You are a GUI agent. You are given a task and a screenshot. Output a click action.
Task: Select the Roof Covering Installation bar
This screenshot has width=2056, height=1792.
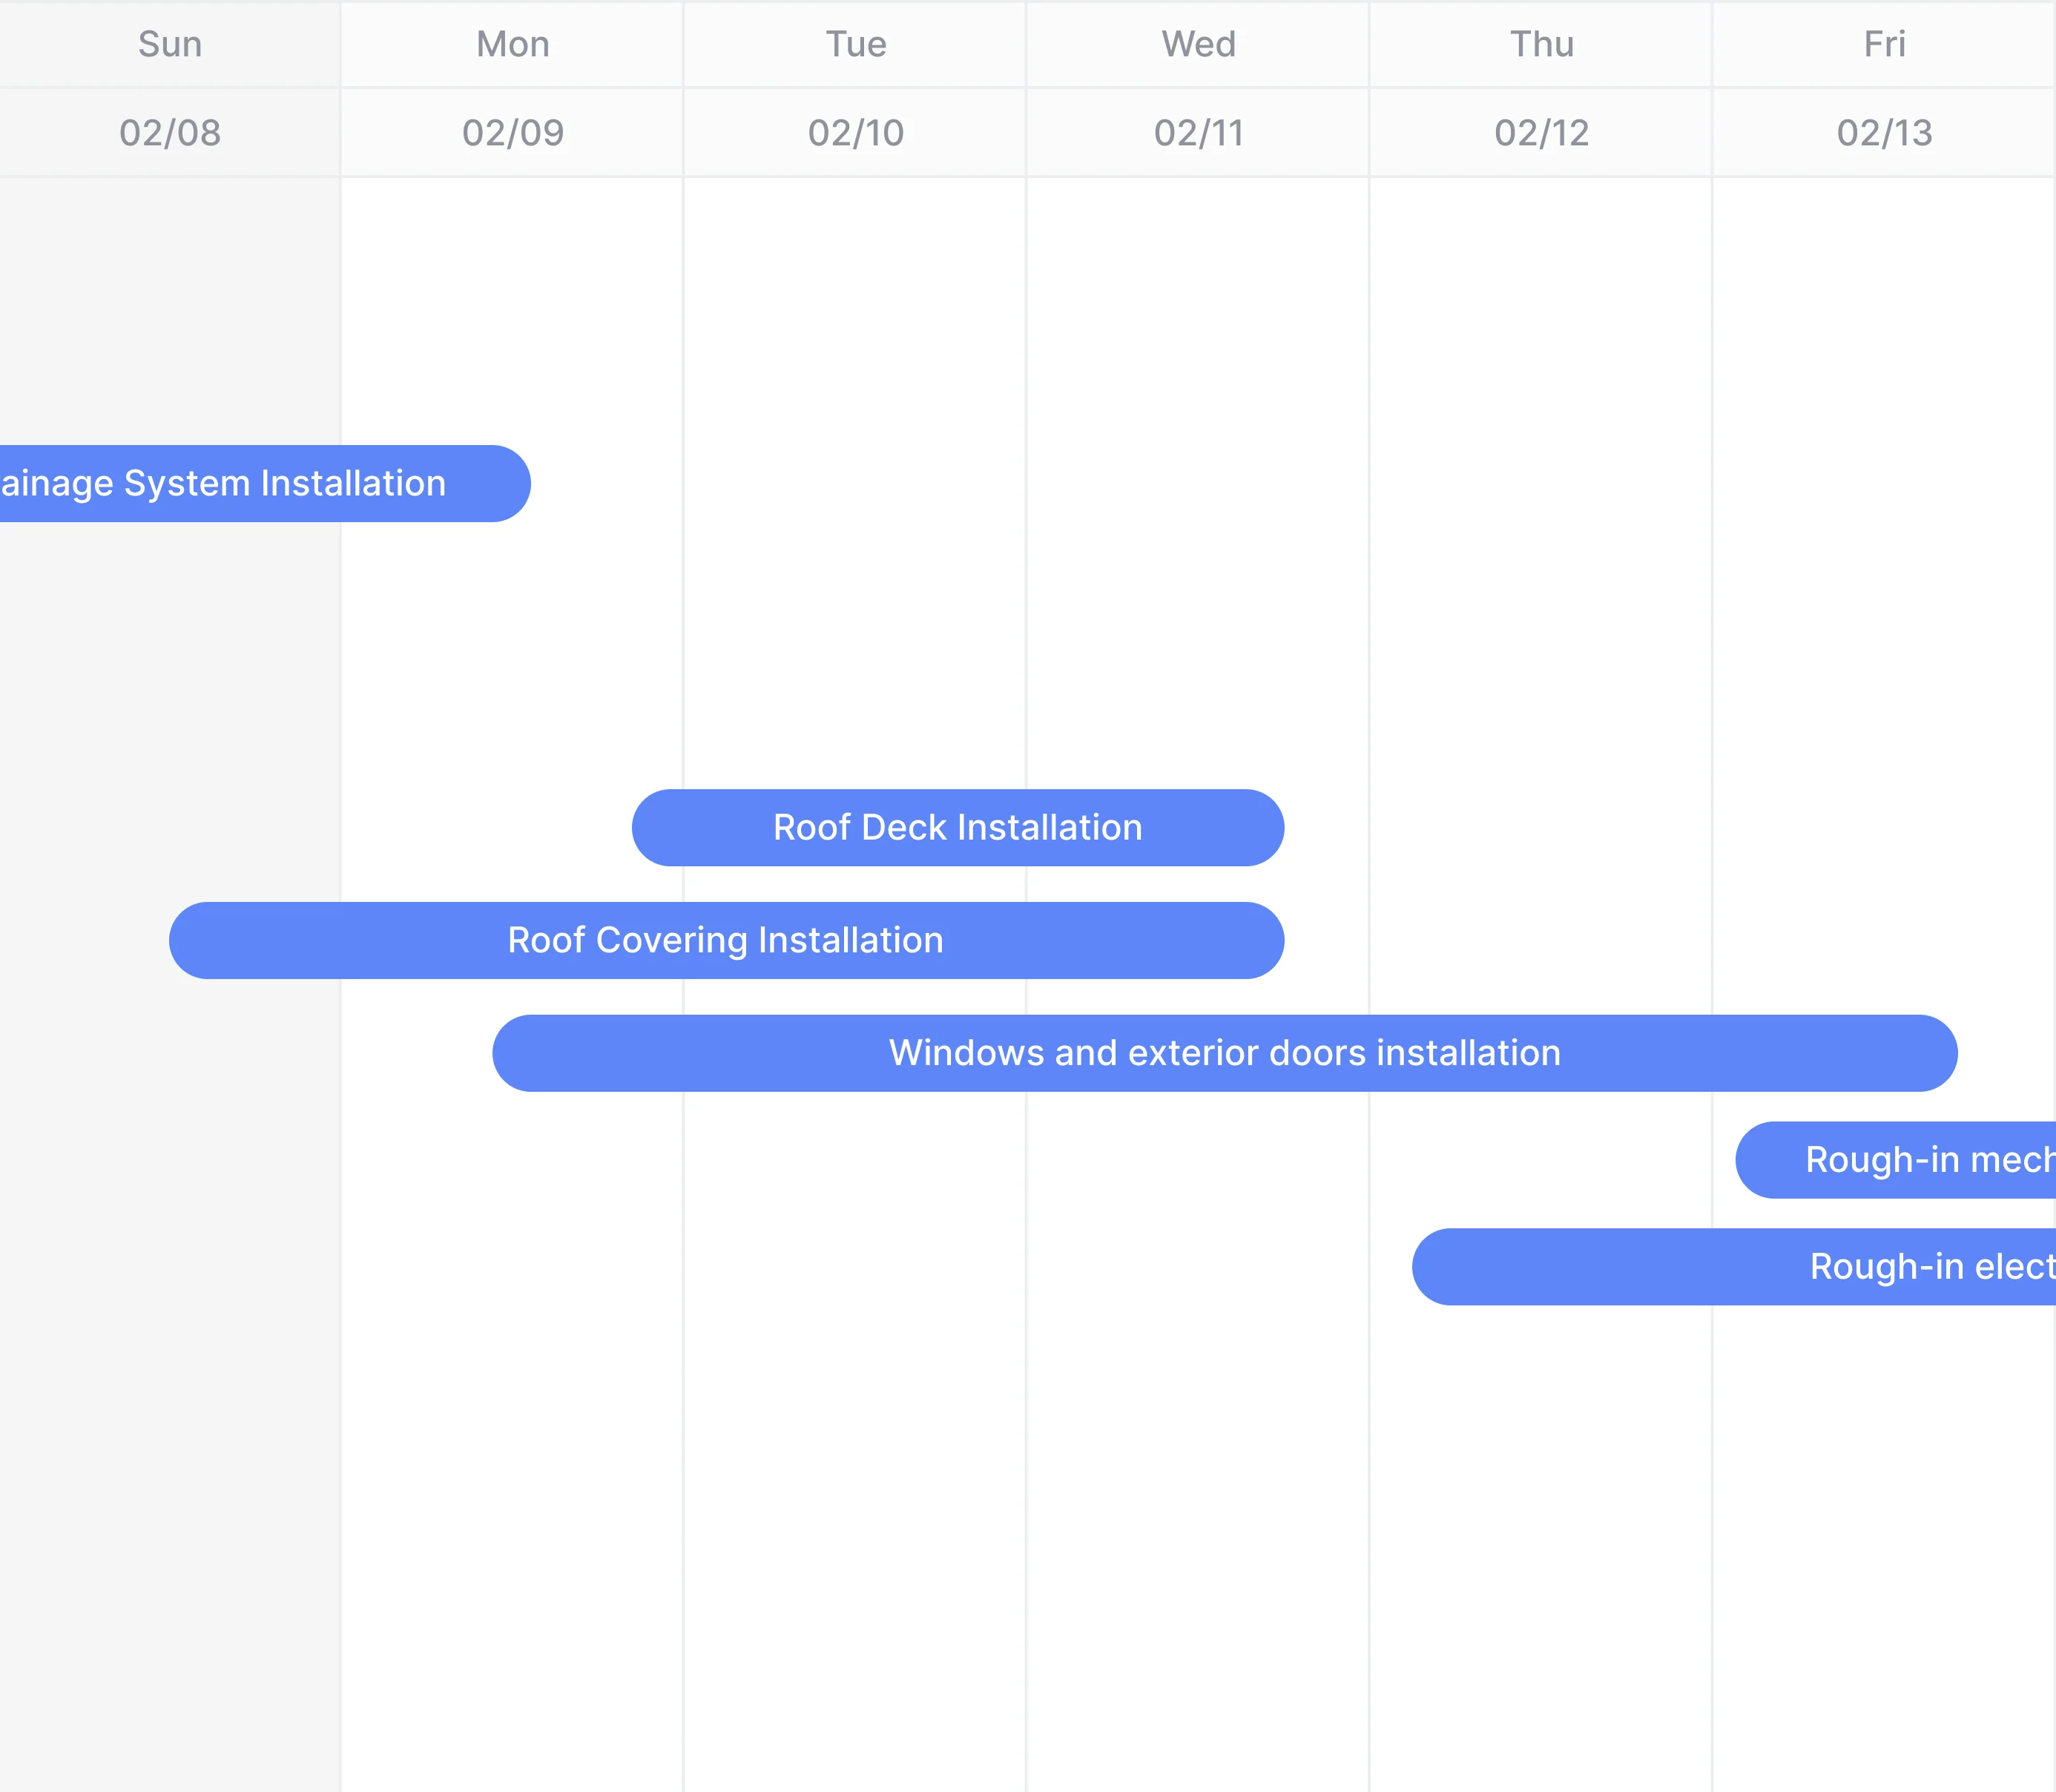[727, 940]
